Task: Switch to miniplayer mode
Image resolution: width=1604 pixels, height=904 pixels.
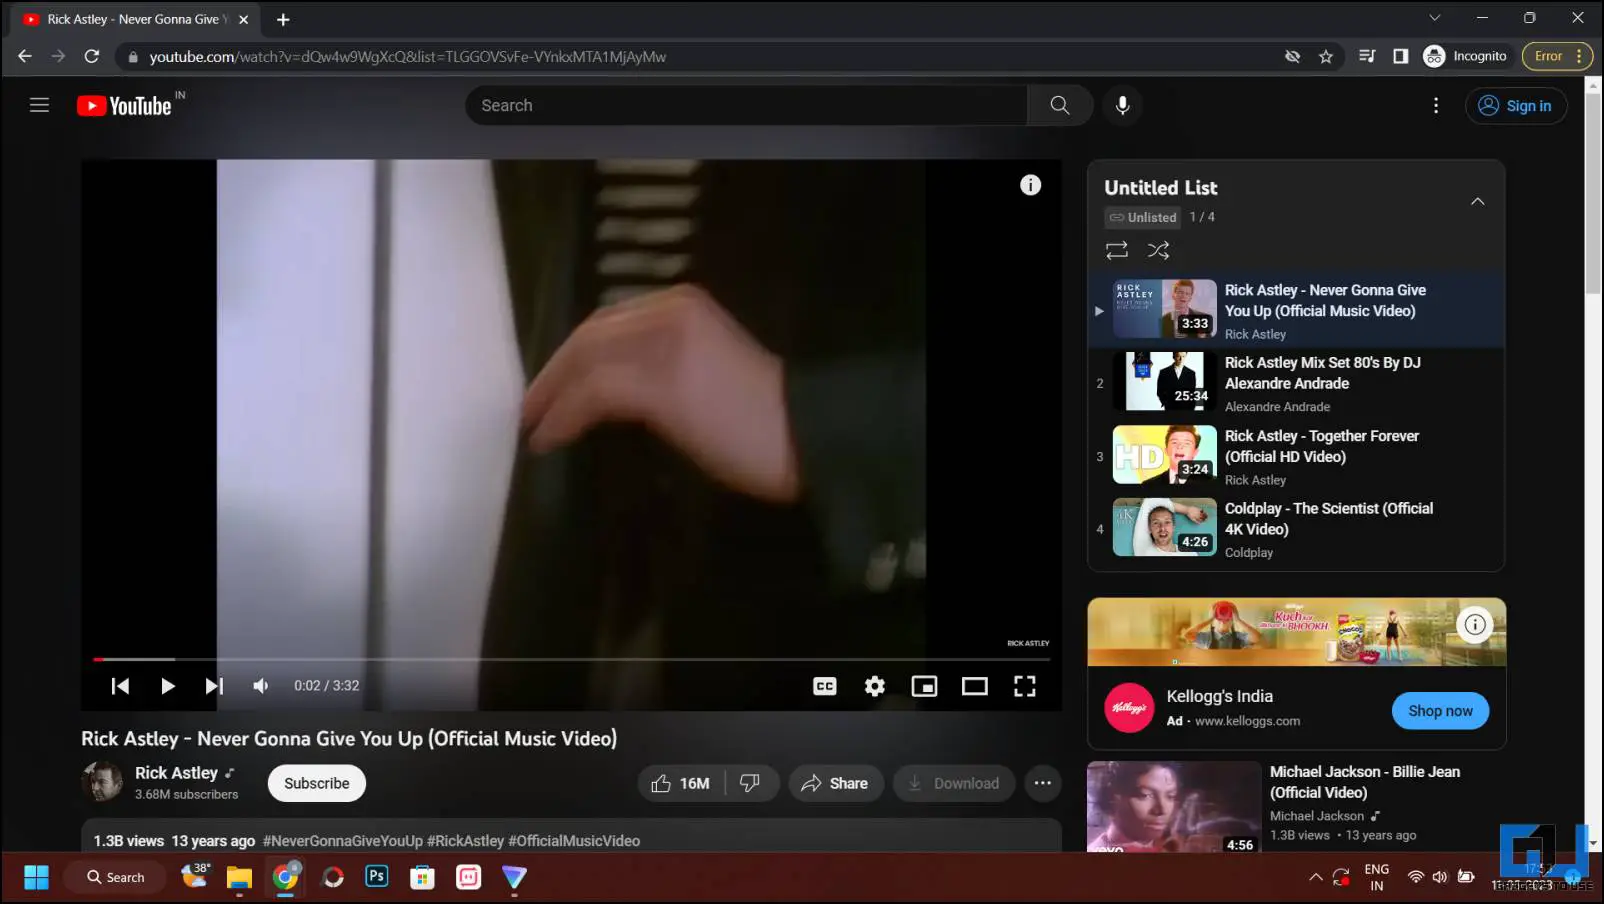Action: pyautogui.click(x=924, y=686)
